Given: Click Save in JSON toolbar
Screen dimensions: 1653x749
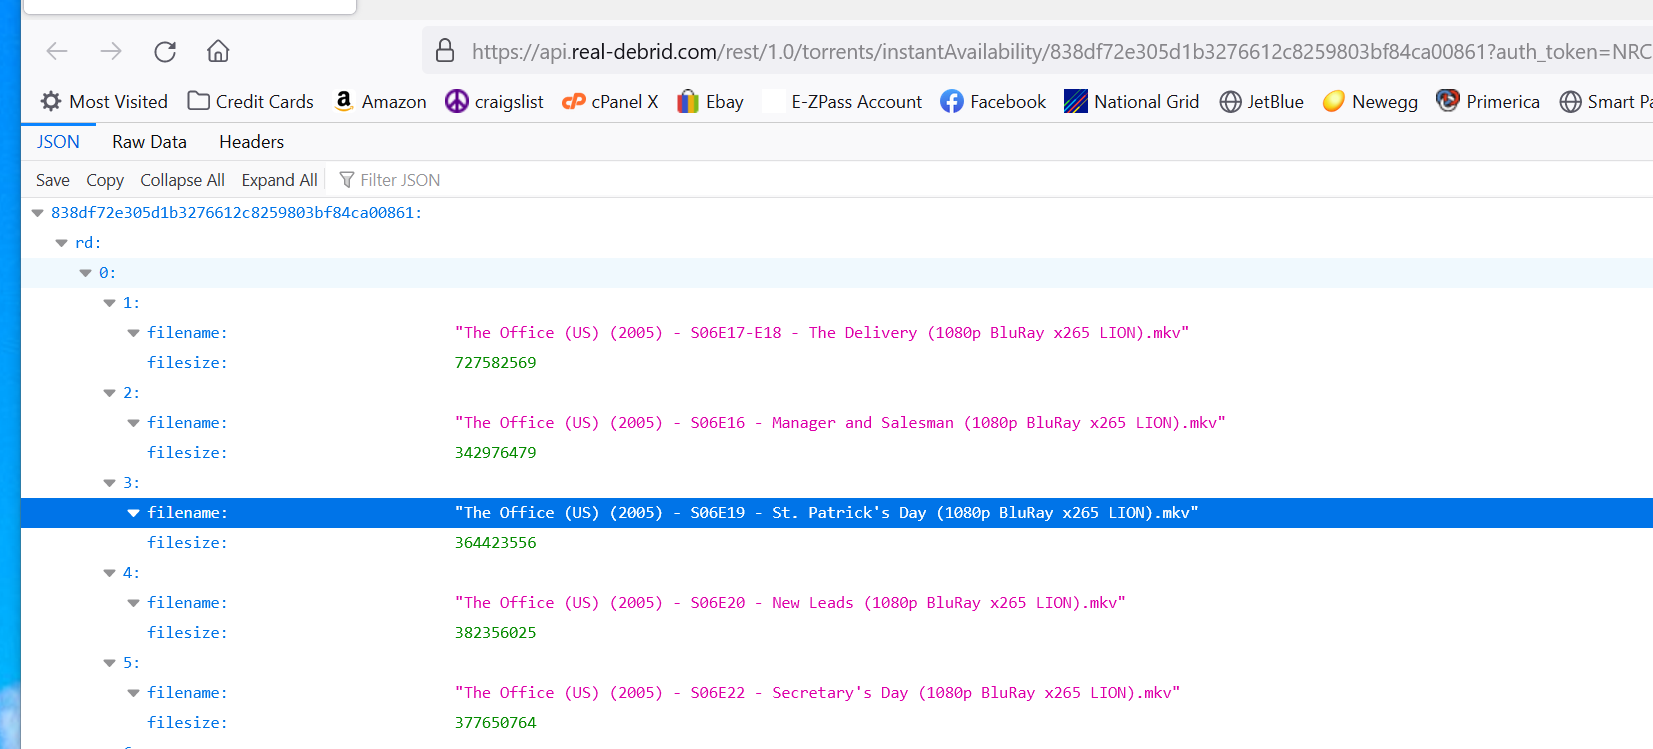Looking at the screenshot, I should coord(53,180).
